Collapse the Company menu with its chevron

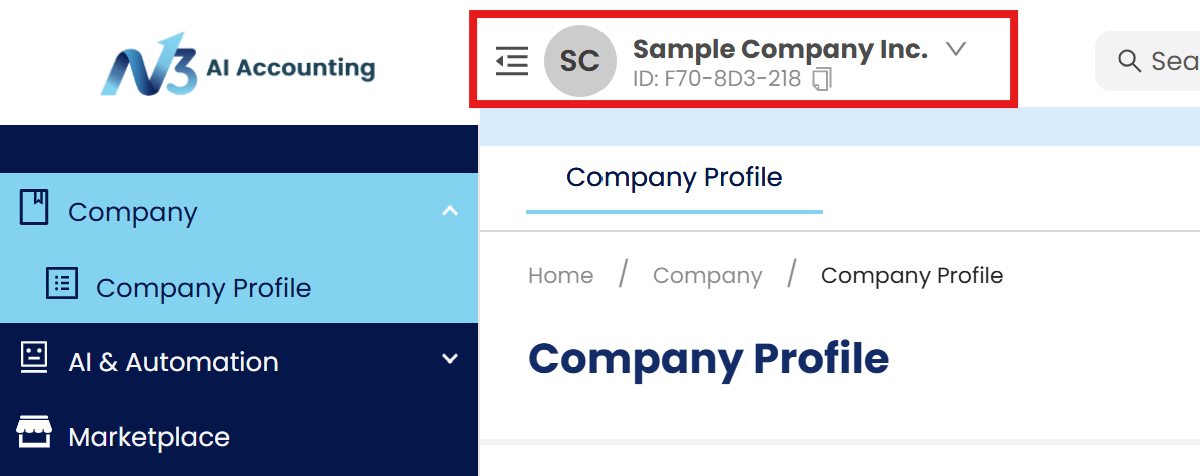(450, 211)
